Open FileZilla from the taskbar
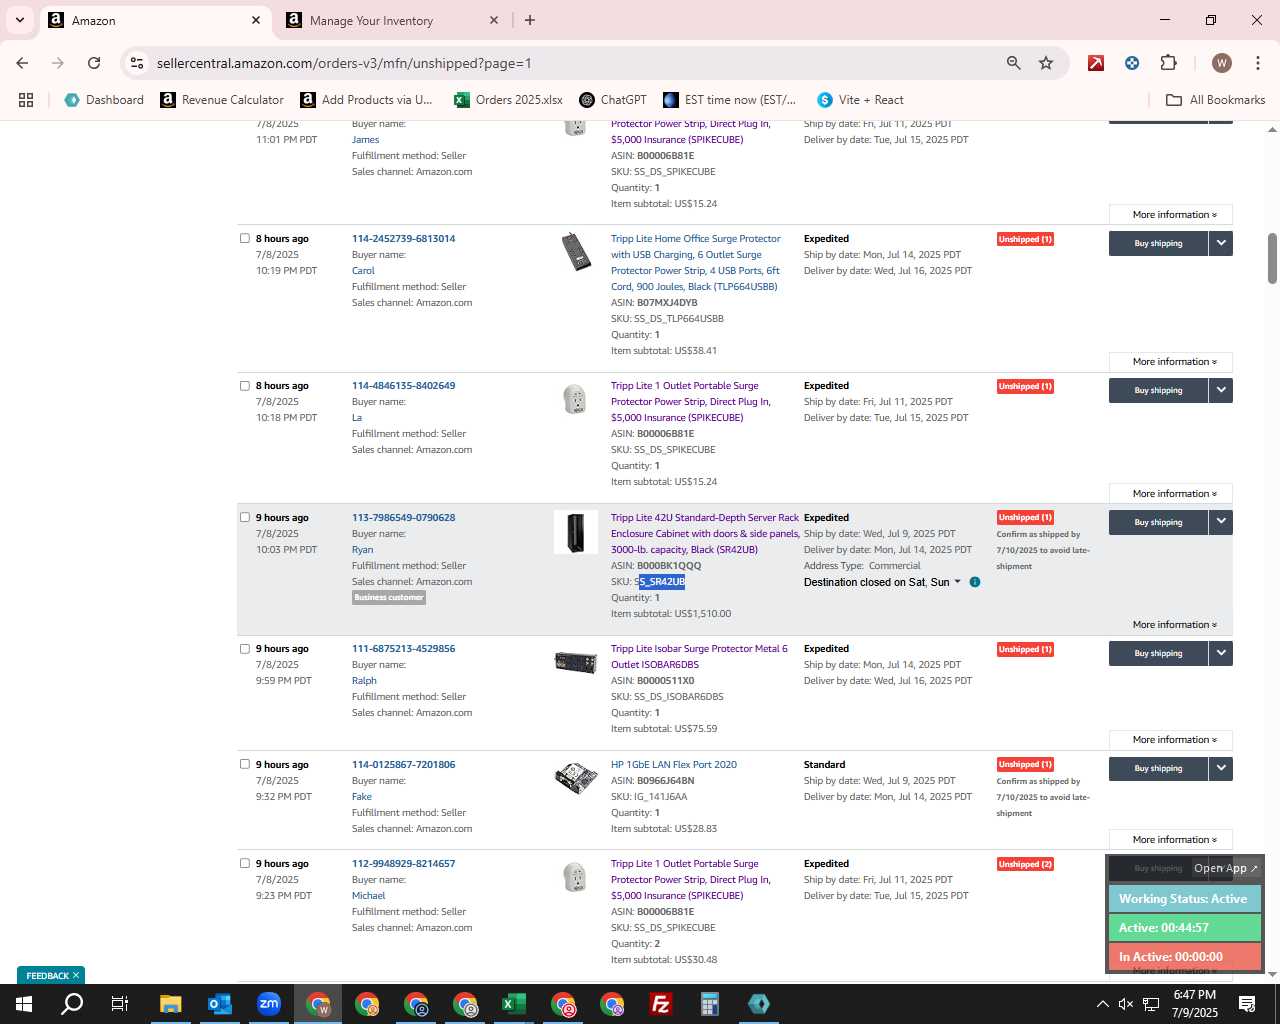The width and height of the screenshot is (1280, 1024). 661,1004
